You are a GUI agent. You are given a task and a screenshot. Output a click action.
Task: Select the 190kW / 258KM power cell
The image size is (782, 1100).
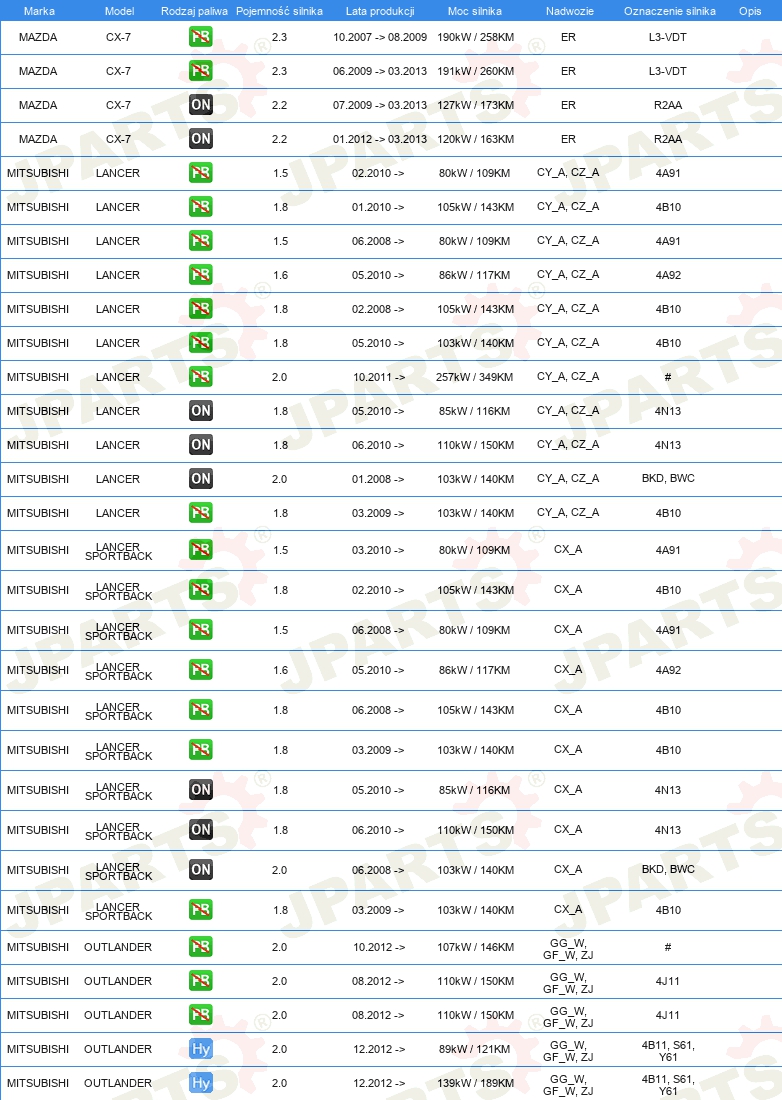tap(476, 37)
